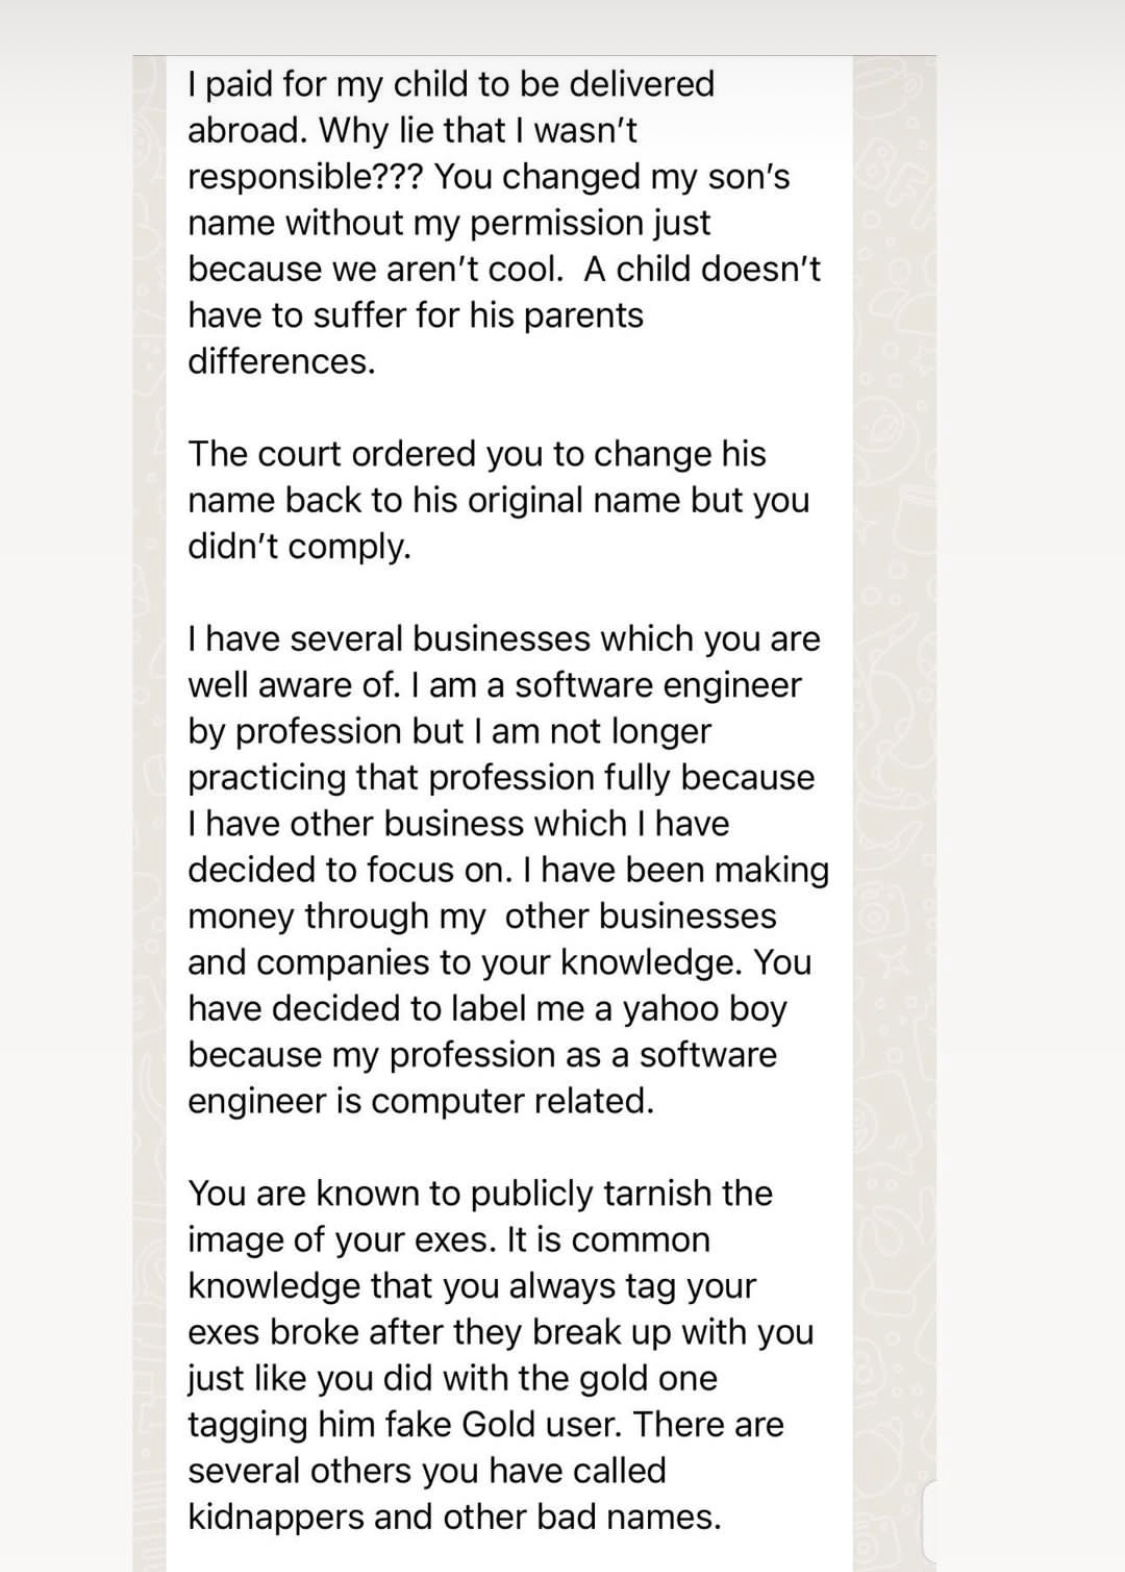Select the paragraph beginning "The court ordered you"

(498, 500)
